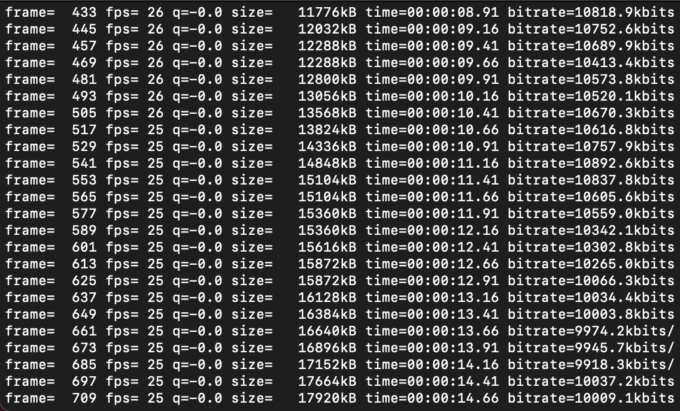Click the bitrate=10818.9kbits text
This screenshot has width=680, height=411.
tap(591, 12)
